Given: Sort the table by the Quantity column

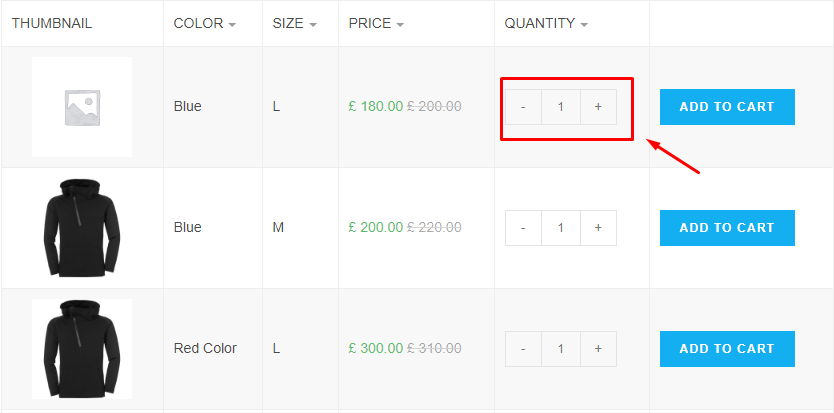Looking at the screenshot, I should [x=546, y=23].
